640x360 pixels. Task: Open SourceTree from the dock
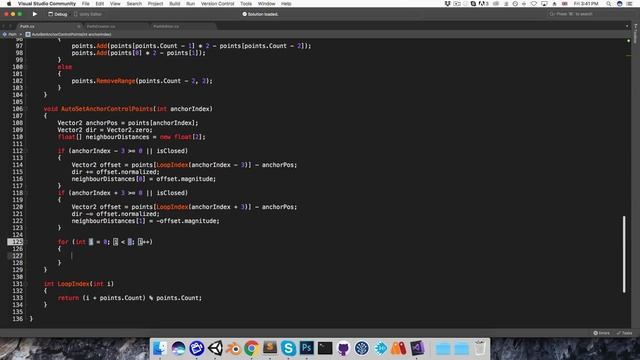pyautogui.click(x=362, y=348)
